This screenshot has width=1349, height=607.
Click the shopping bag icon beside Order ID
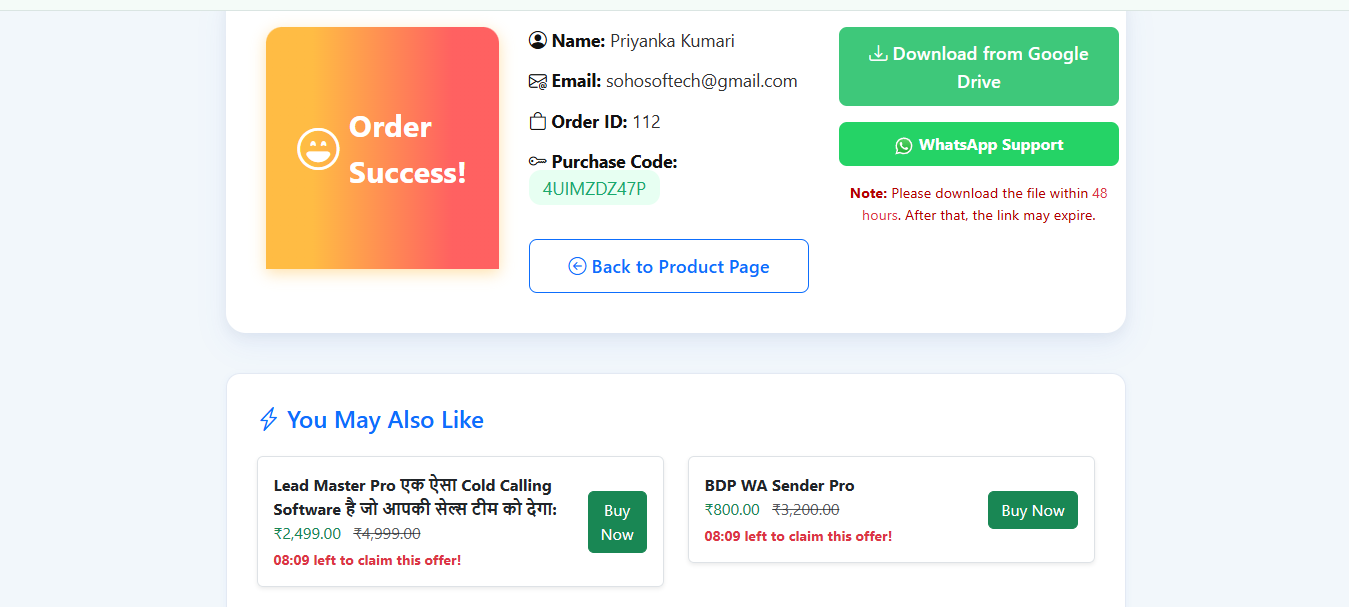tap(538, 122)
